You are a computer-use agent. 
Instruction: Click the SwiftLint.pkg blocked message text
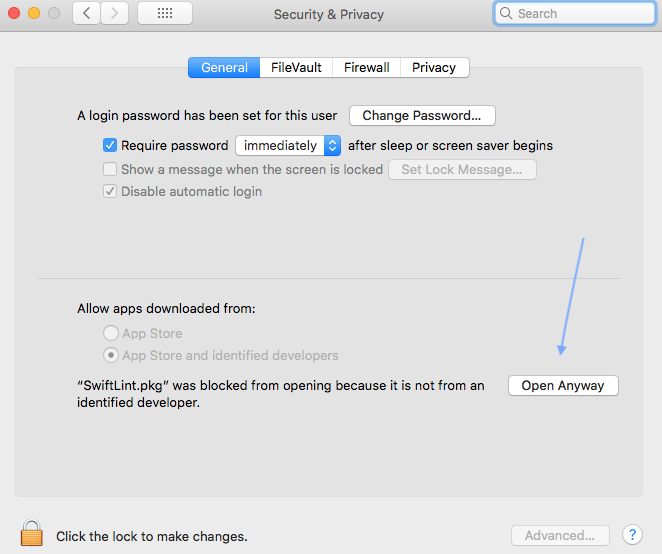[x=281, y=394]
